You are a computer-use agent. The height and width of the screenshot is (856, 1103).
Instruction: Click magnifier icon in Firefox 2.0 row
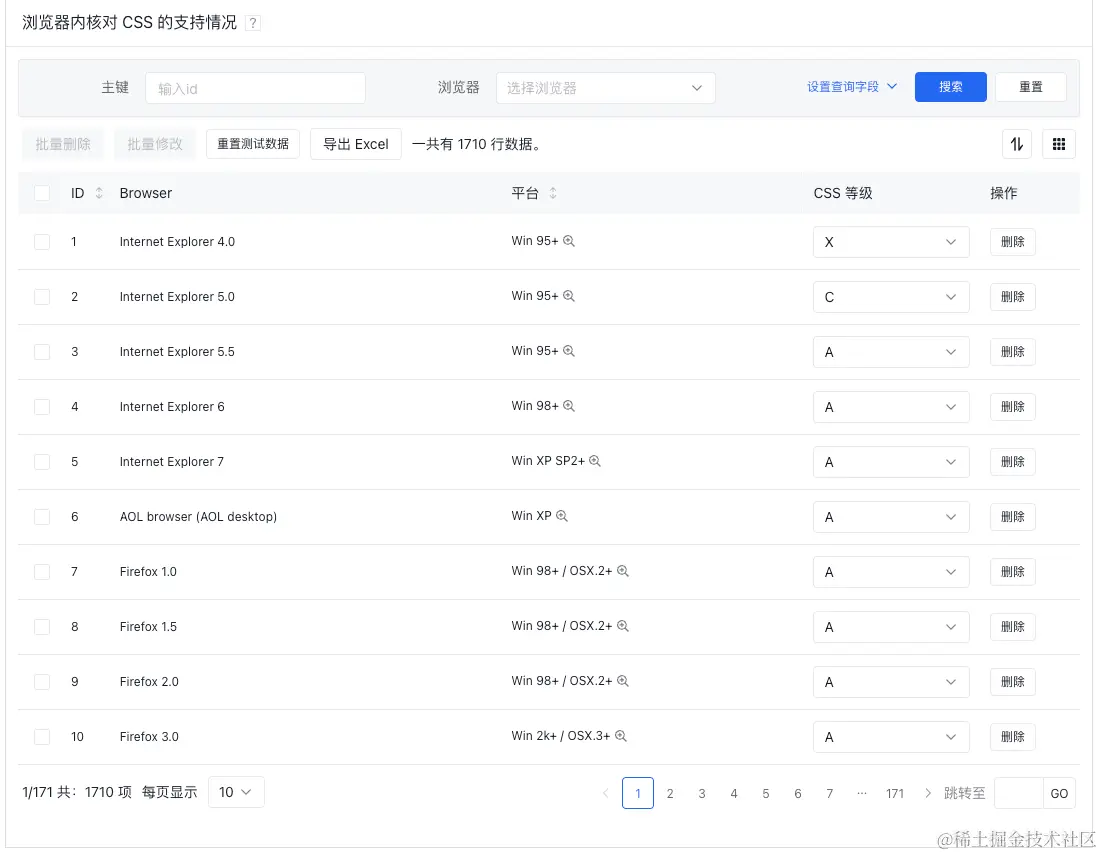(x=623, y=680)
